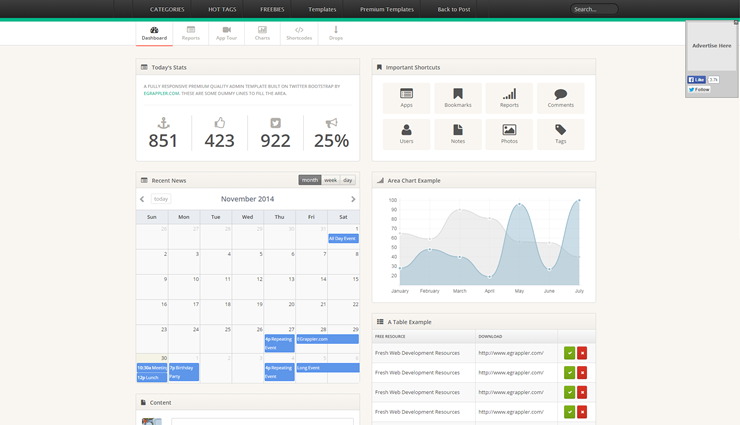This screenshot has height=425, width=740.
Task: Open the Dashboard tab
Action: [x=154, y=33]
